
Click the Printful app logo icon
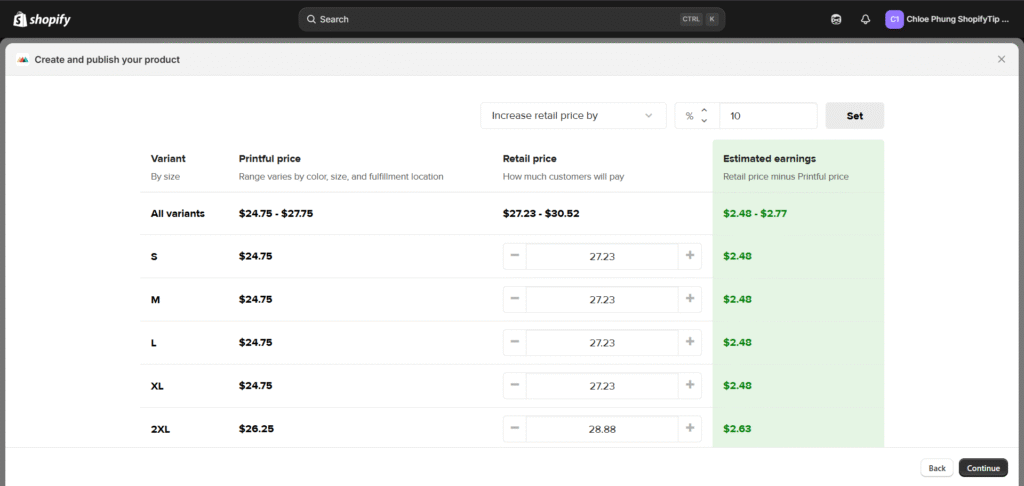point(23,59)
